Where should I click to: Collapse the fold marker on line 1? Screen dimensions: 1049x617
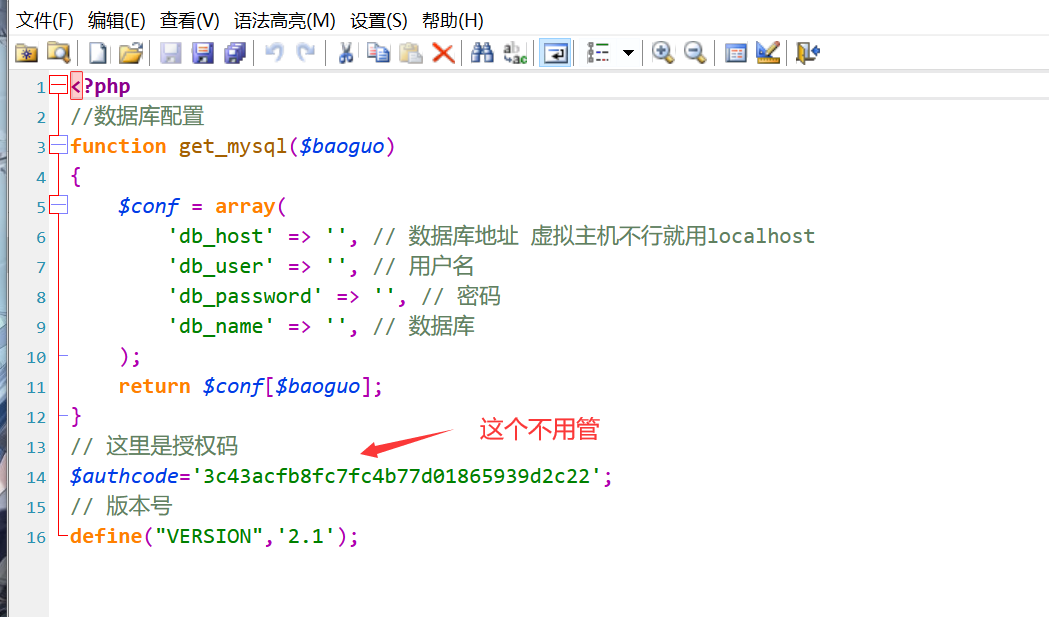point(58,86)
